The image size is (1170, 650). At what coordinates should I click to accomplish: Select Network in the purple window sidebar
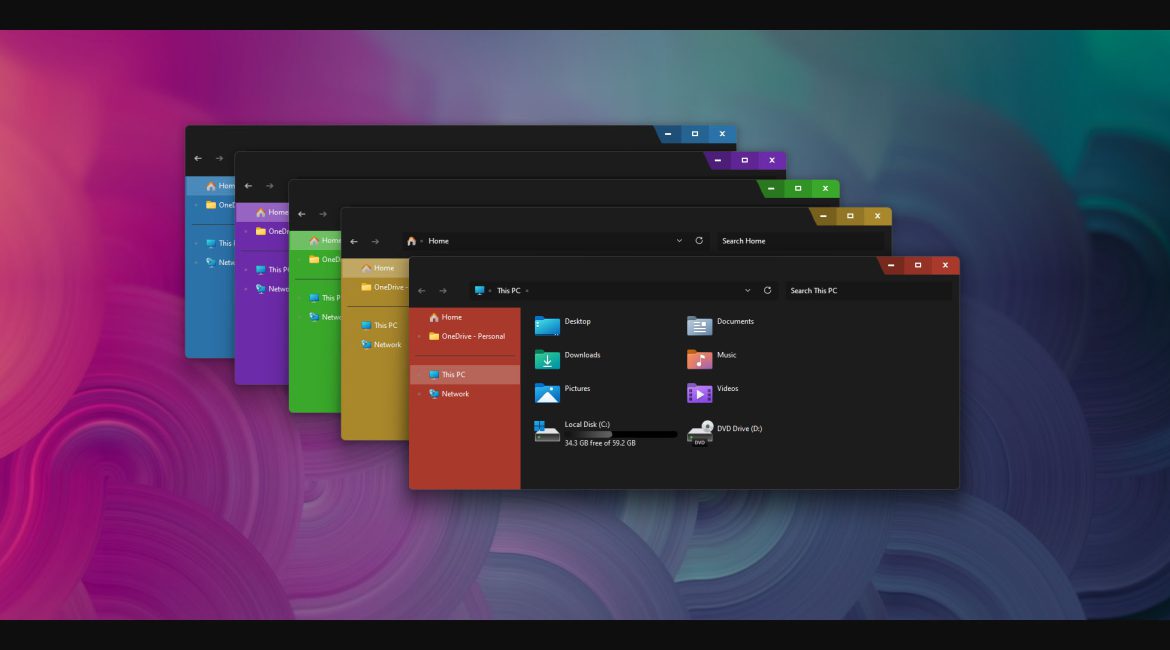pyautogui.click(x=263, y=289)
